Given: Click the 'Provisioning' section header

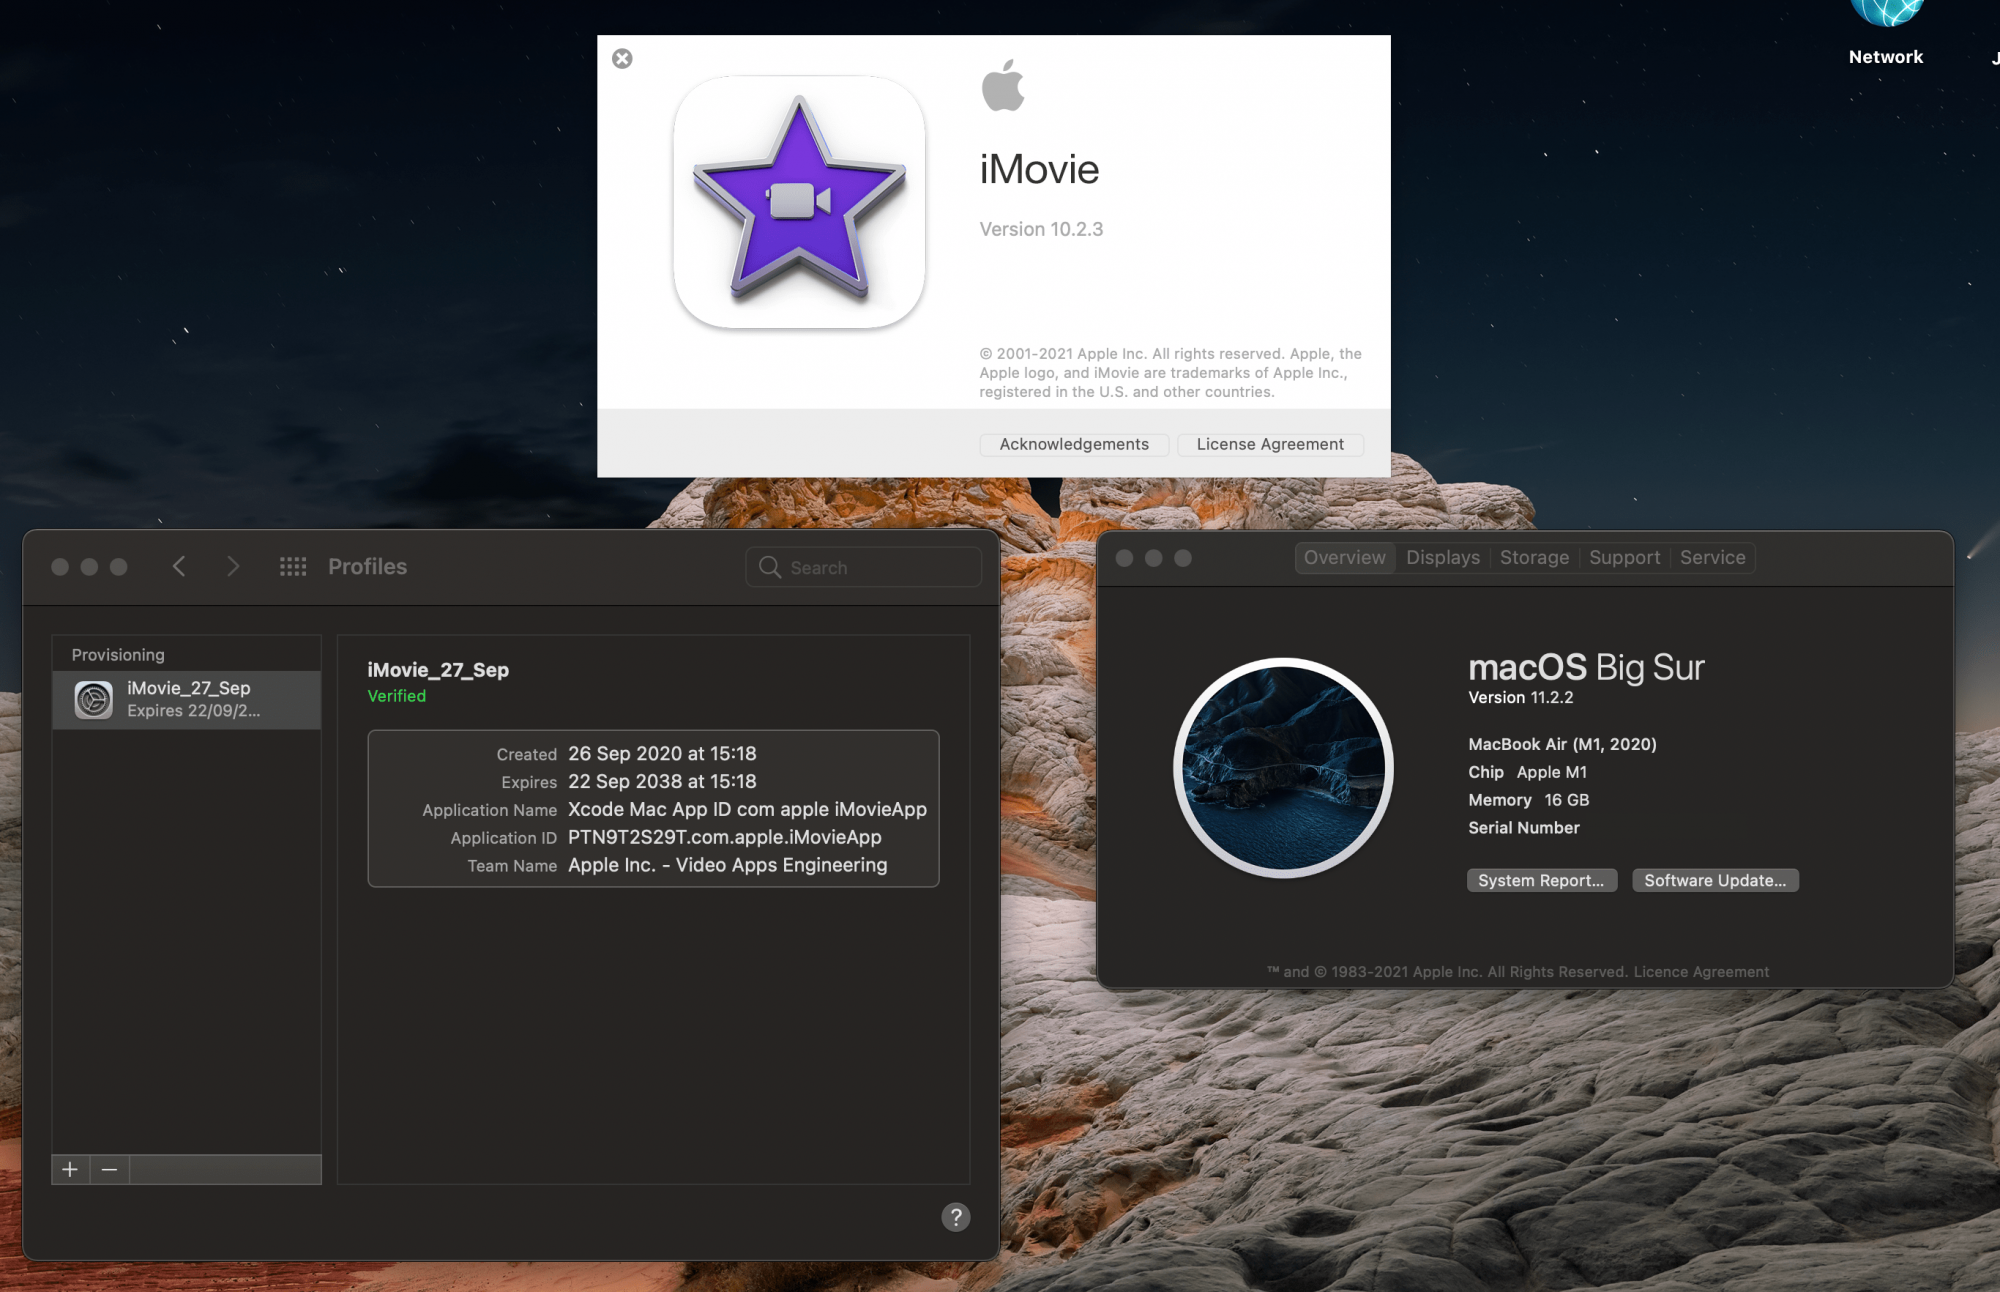Looking at the screenshot, I should (118, 655).
